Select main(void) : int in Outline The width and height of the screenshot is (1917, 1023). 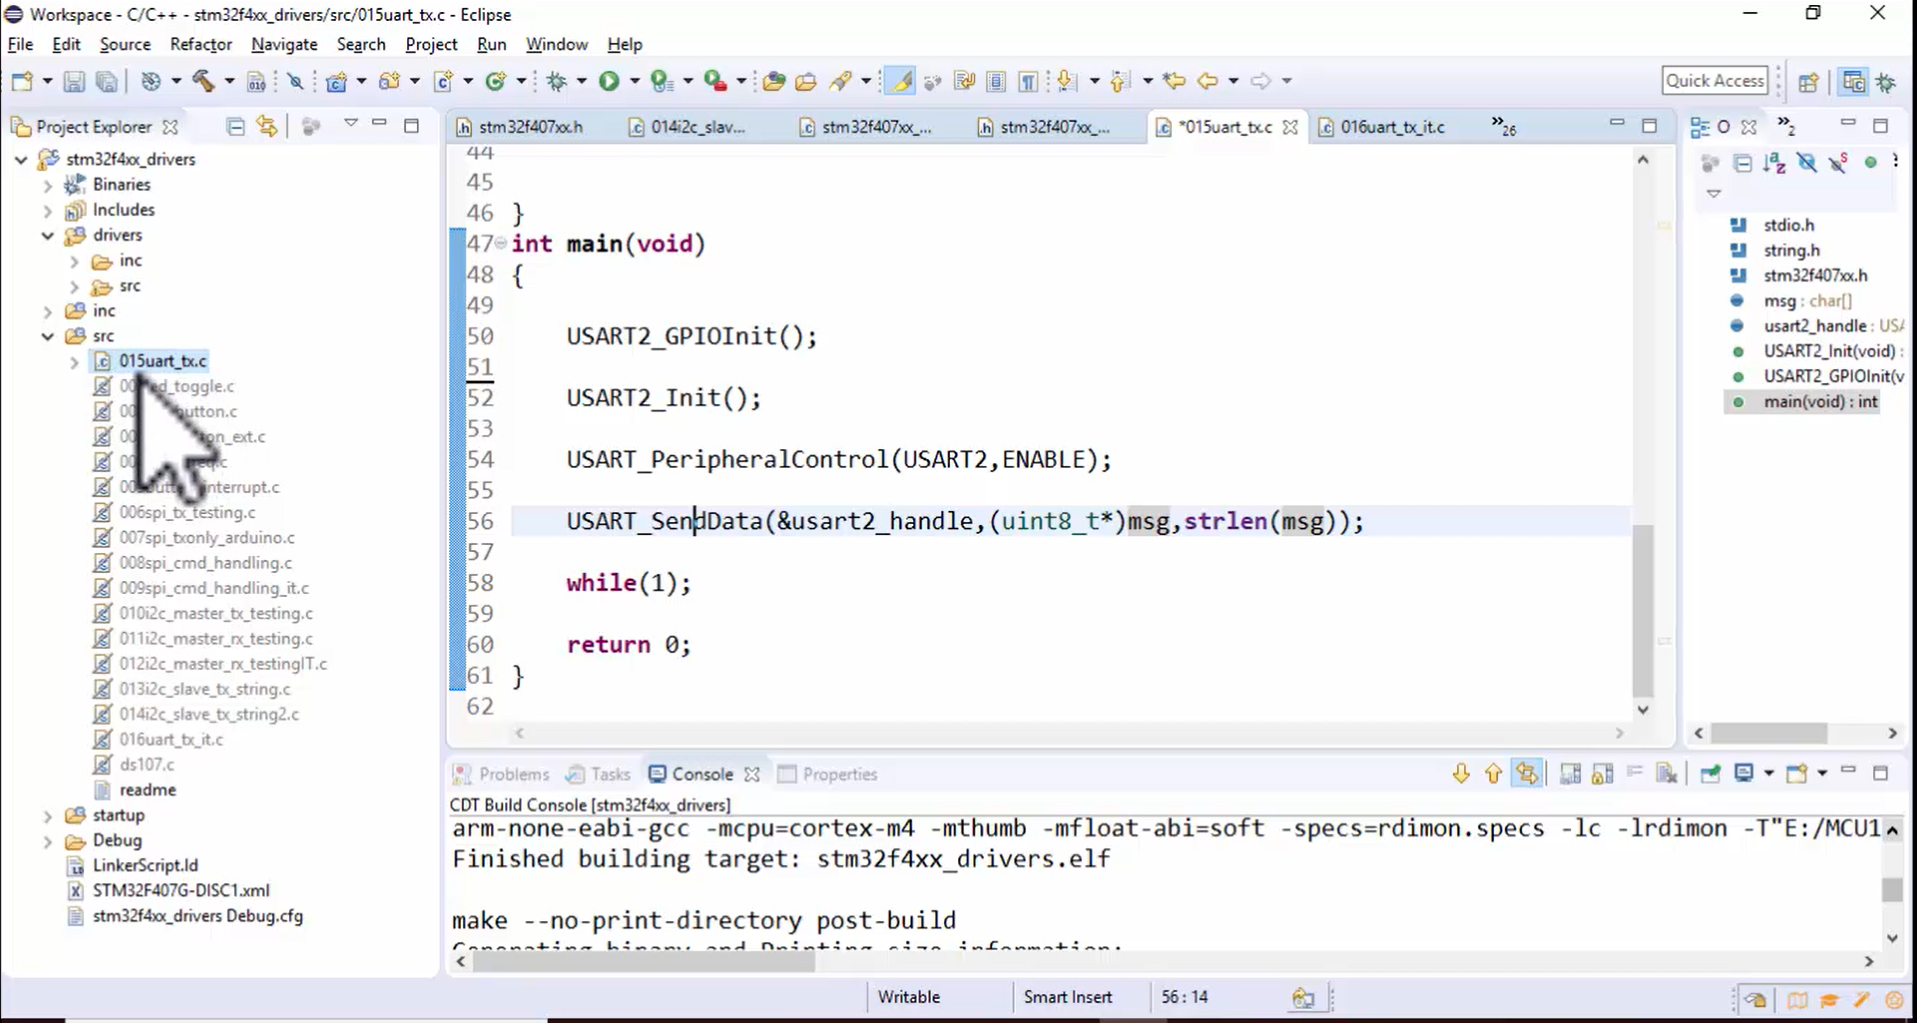click(1820, 401)
